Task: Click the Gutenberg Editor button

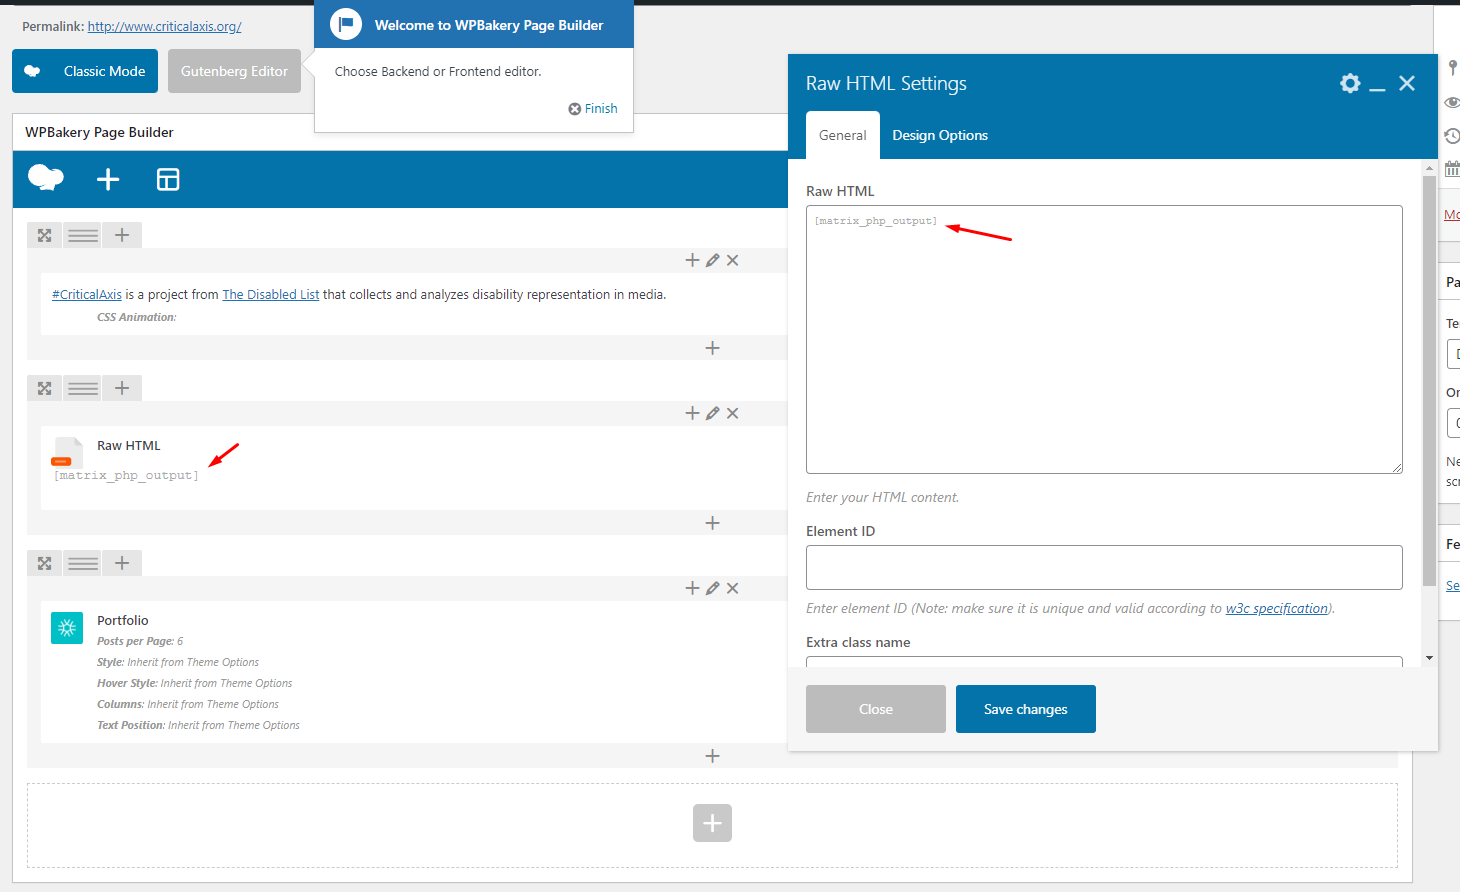Action: (x=234, y=71)
